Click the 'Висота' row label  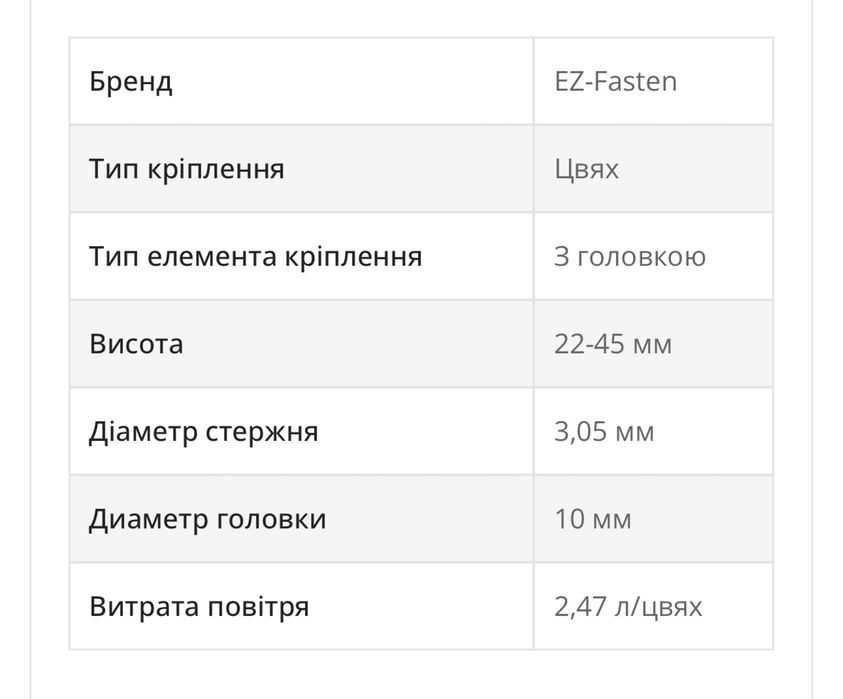[136, 344]
